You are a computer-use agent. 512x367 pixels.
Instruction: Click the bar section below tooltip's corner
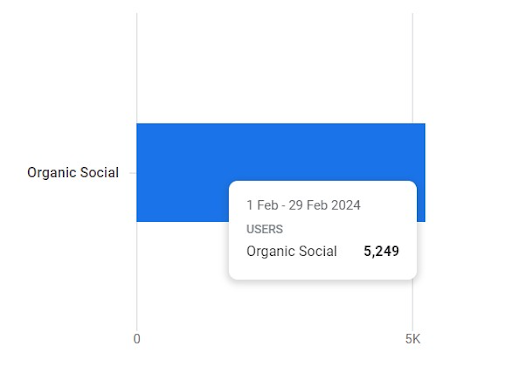pyautogui.click(x=421, y=203)
